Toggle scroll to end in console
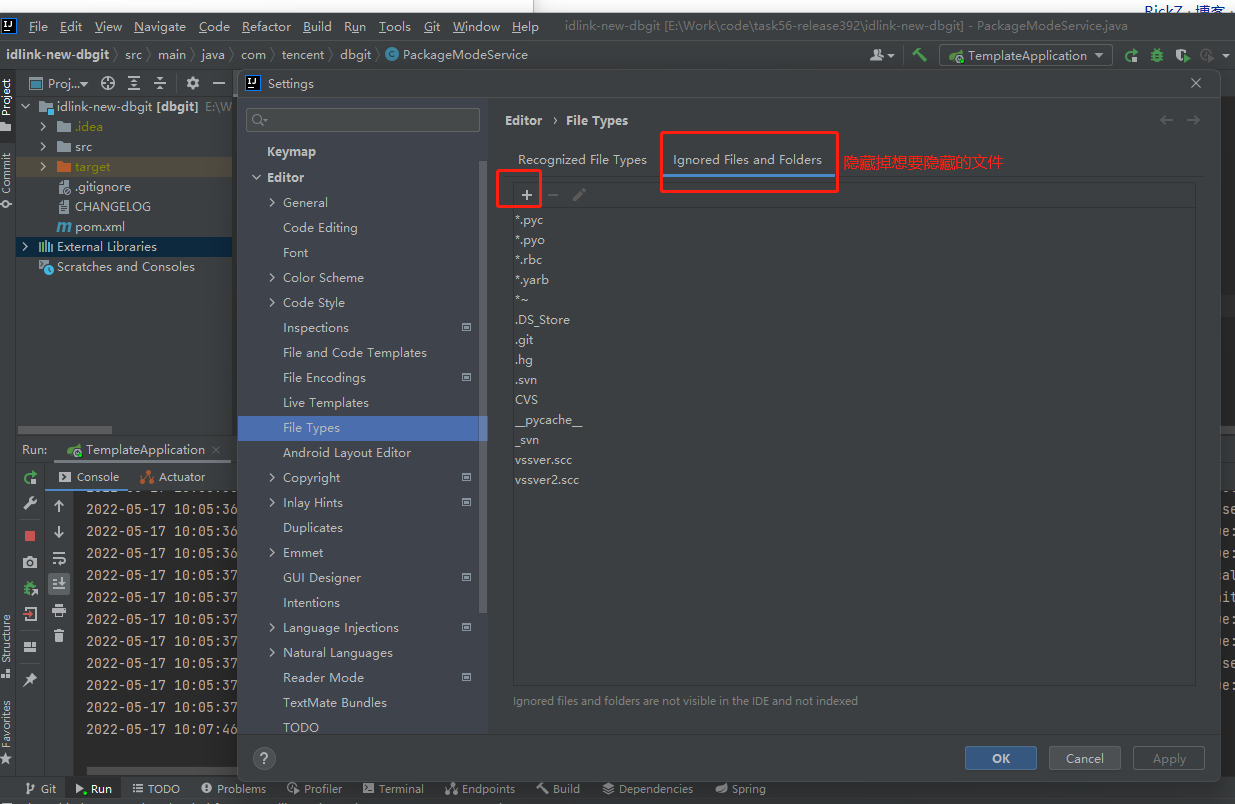The height and width of the screenshot is (804, 1235). [59, 584]
